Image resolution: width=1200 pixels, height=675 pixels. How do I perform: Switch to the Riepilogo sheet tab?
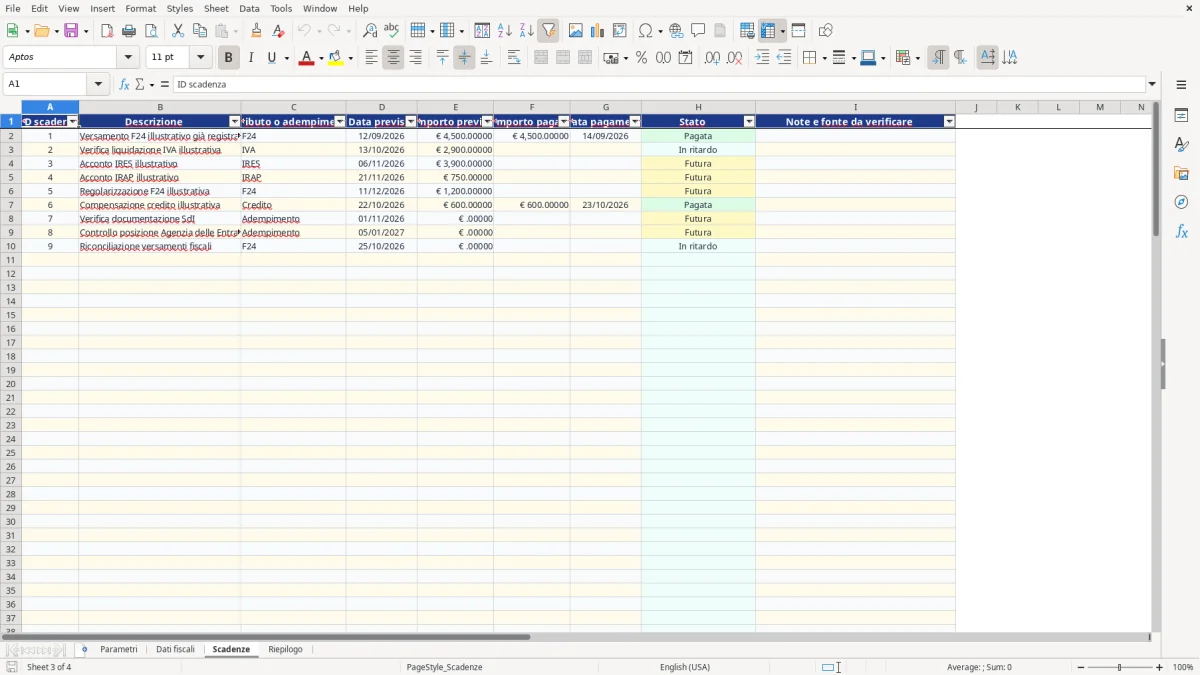pos(285,650)
